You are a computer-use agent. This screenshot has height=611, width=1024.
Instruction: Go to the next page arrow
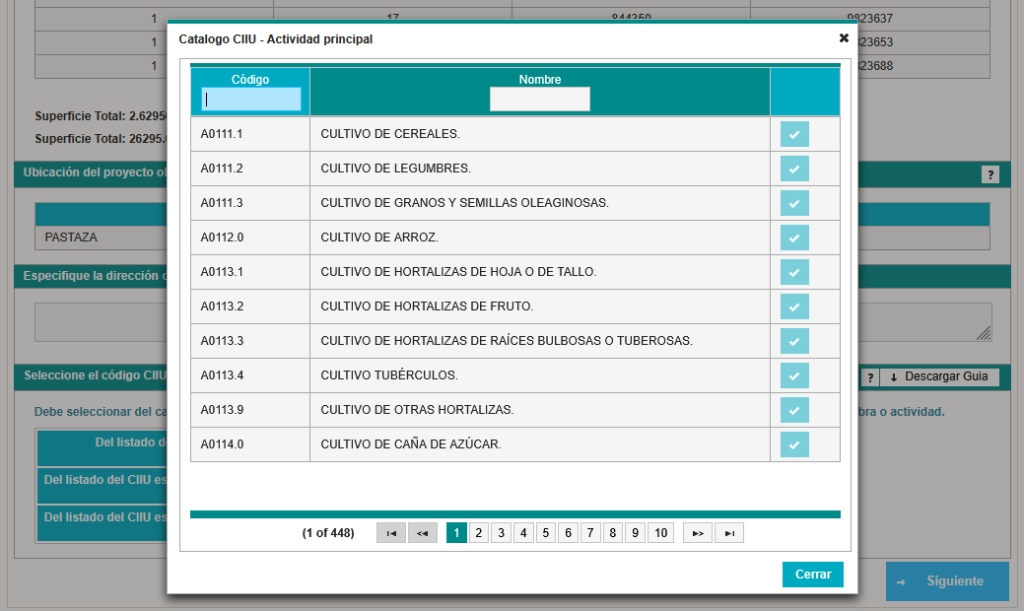tap(697, 533)
